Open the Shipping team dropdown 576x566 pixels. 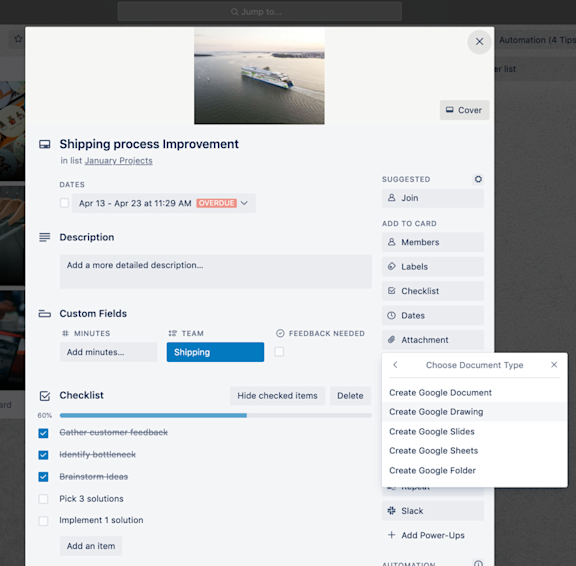215,352
